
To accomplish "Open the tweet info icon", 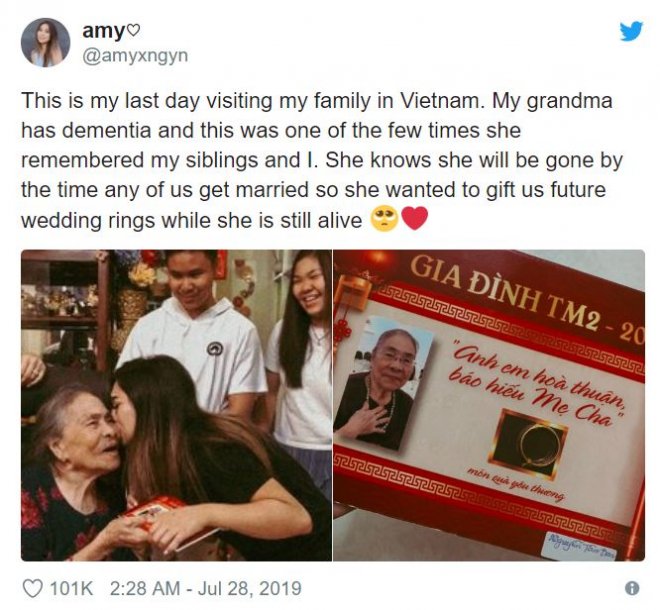I will pos(632,588).
